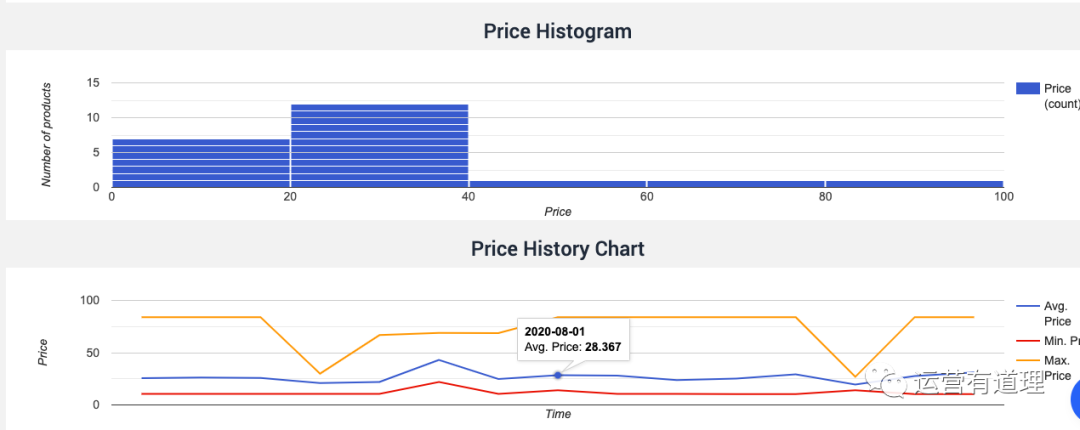1080x430 pixels.
Task: Click the Price History Chart heading
Action: pos(557,248)
